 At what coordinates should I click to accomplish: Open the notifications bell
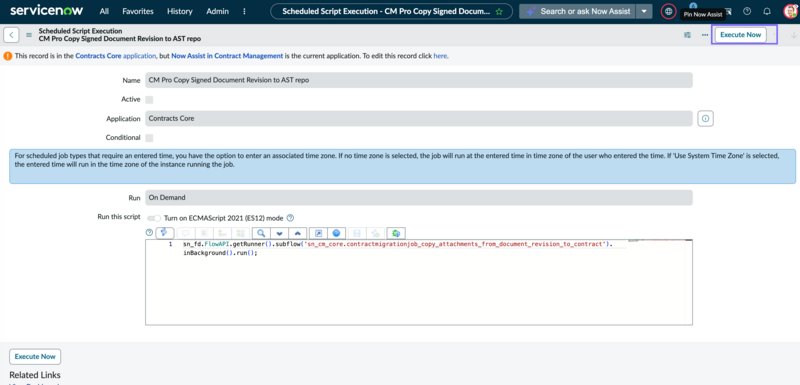pyautogui.click(x=766, y=11)
